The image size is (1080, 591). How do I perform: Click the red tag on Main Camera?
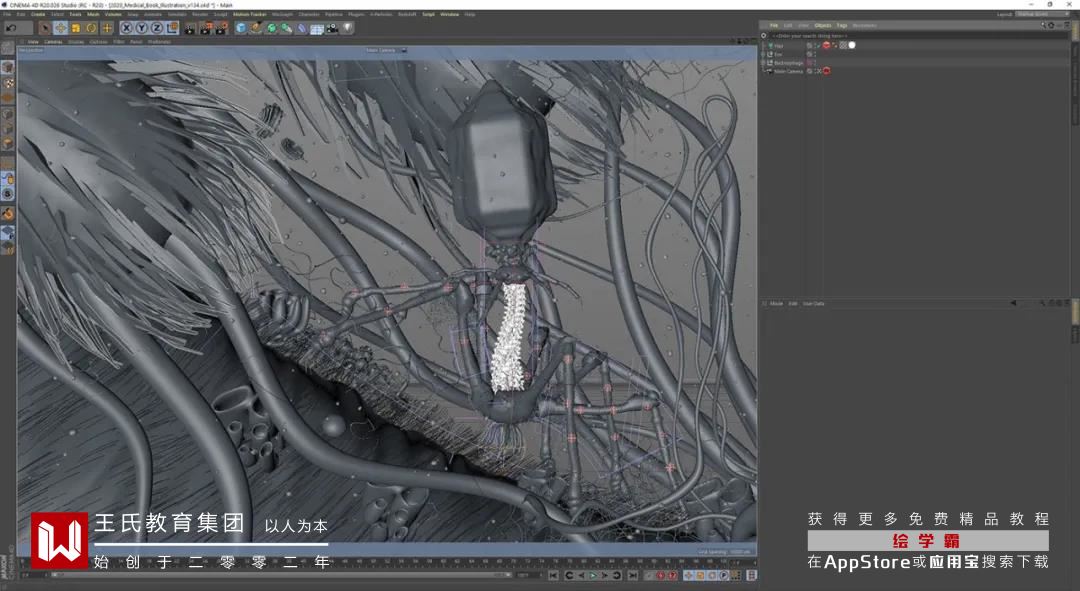[827, 71]
